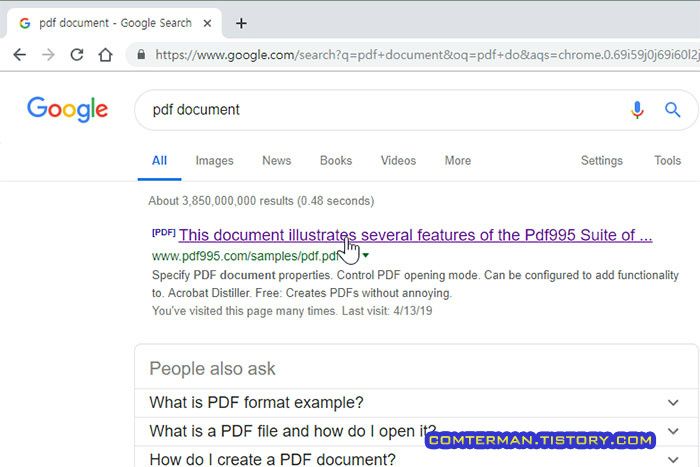Open search Tools
Image resolution: width=700 pixels, height=467 pixels.
[667, 161]
